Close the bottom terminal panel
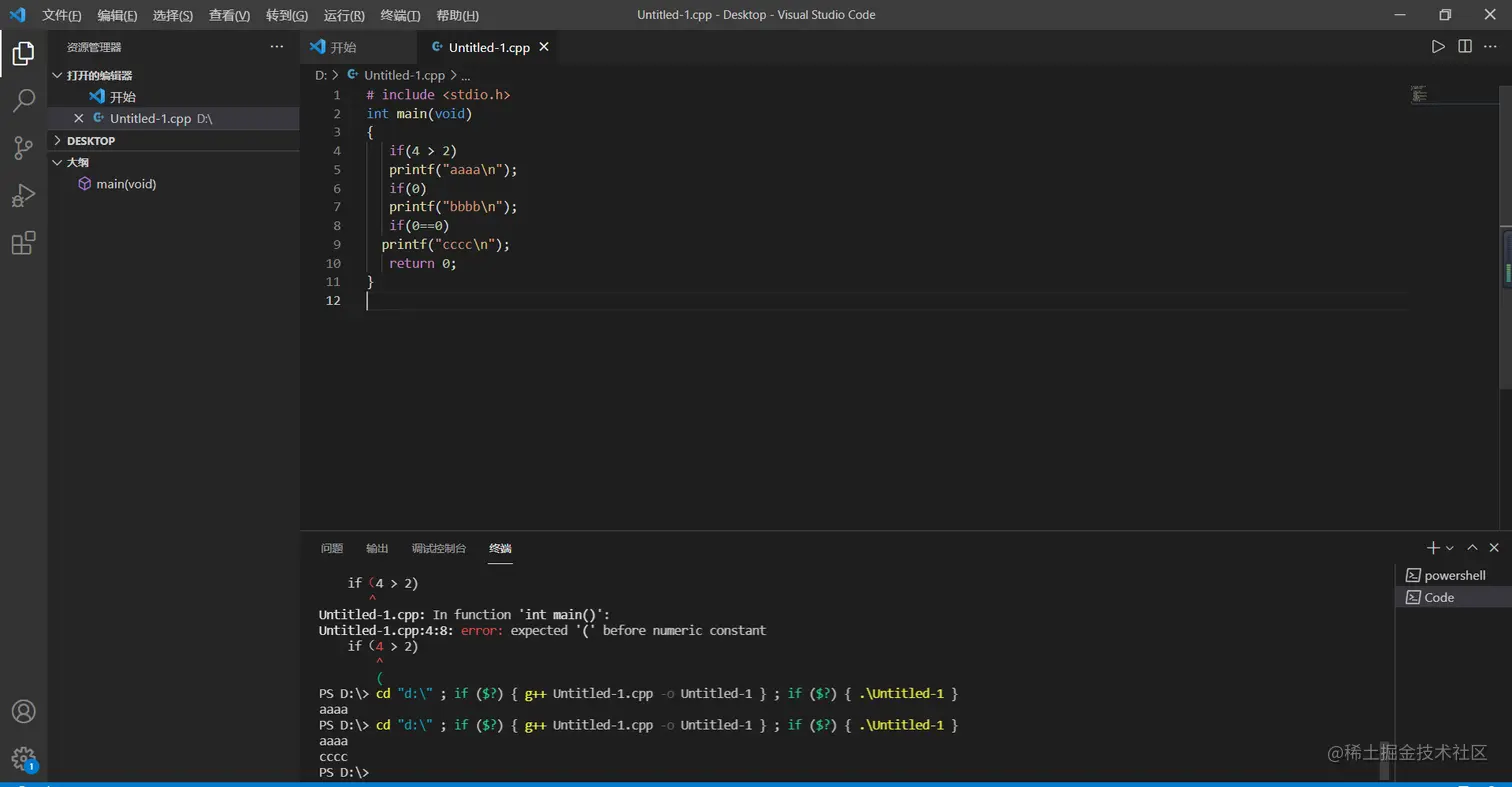This screenshot has height=787, width=1512. point(1494,548)
